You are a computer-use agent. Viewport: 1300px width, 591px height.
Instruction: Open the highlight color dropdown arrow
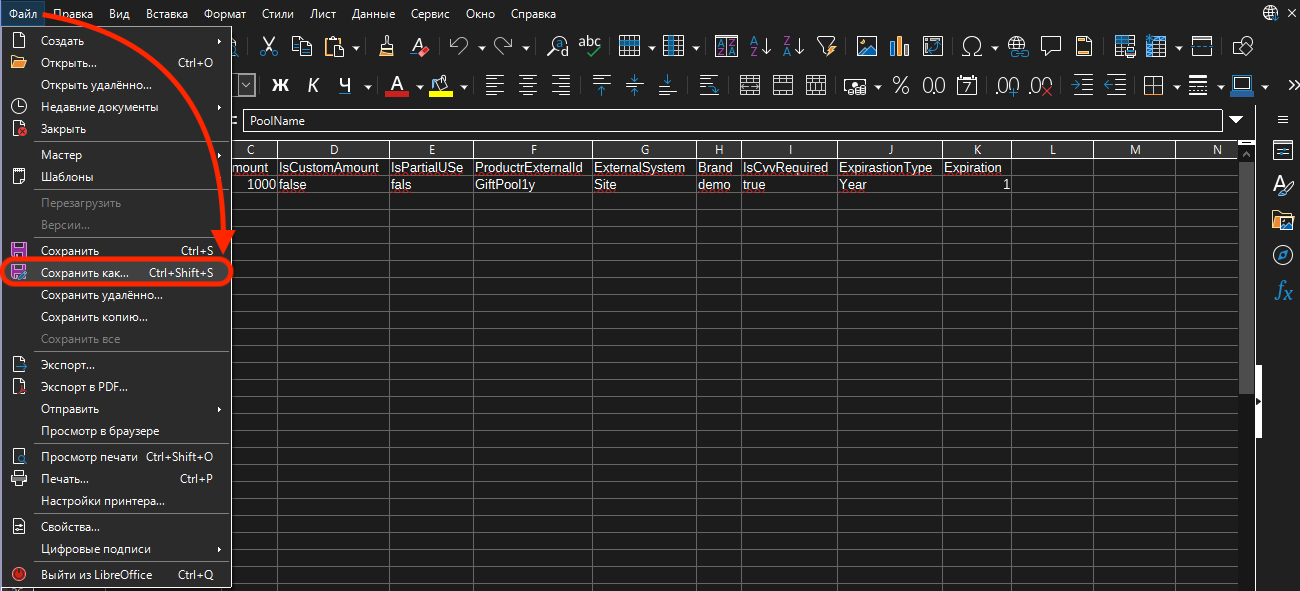point(463,87)
